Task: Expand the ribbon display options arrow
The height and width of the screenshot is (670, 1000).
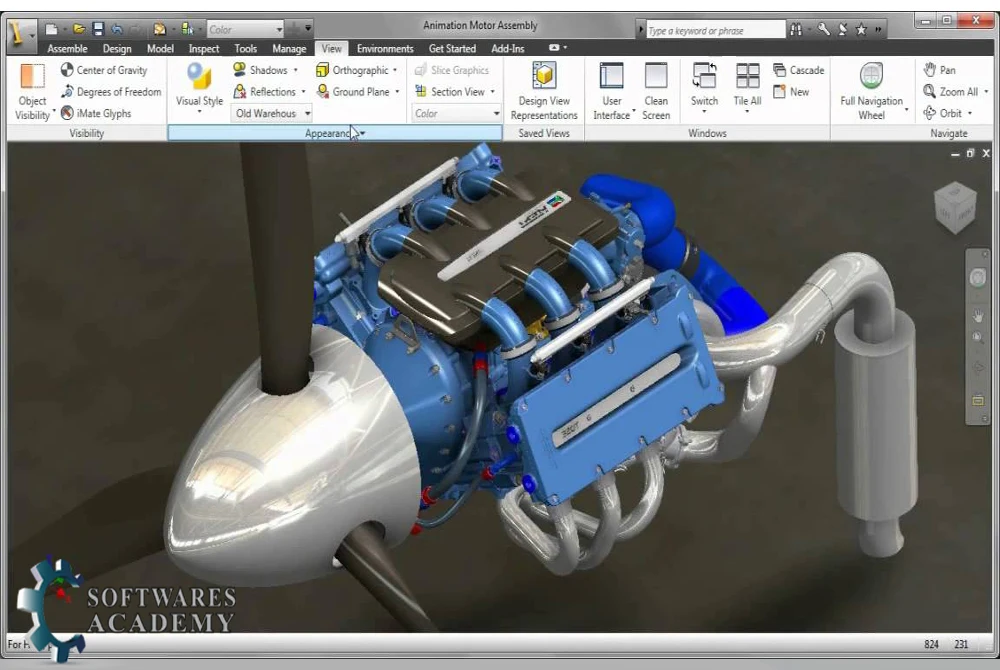Action: [x=565, y=48]
